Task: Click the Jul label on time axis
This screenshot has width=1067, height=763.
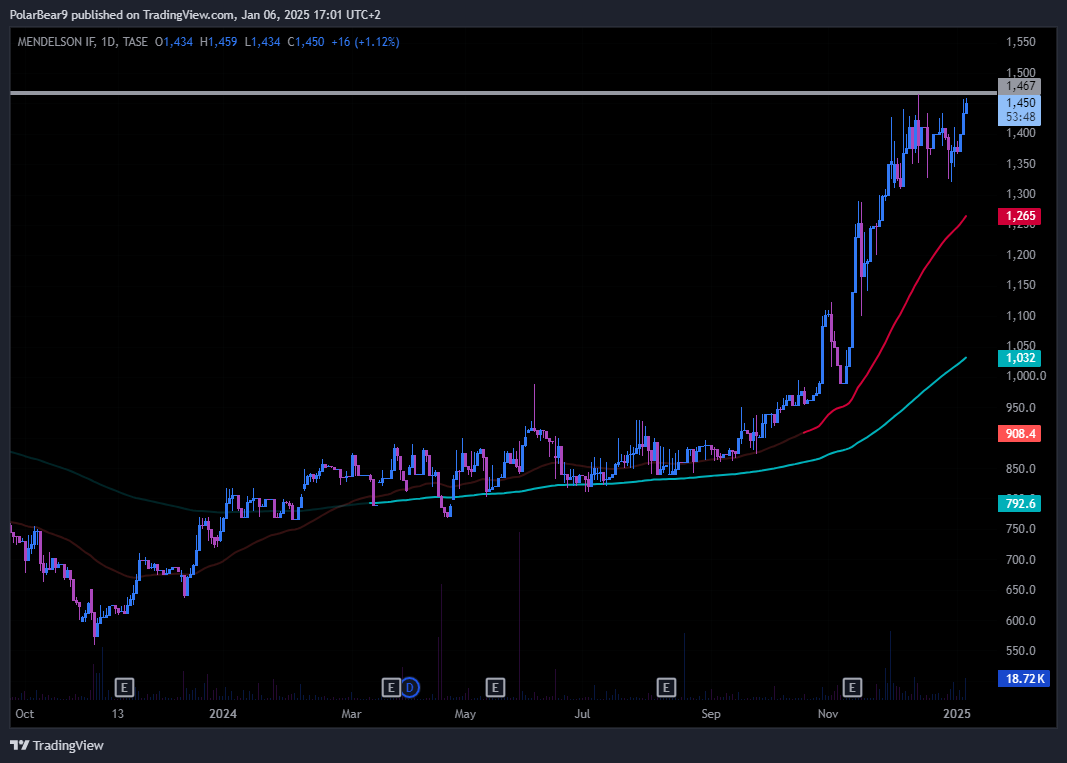Action: (x=582, y=713)
